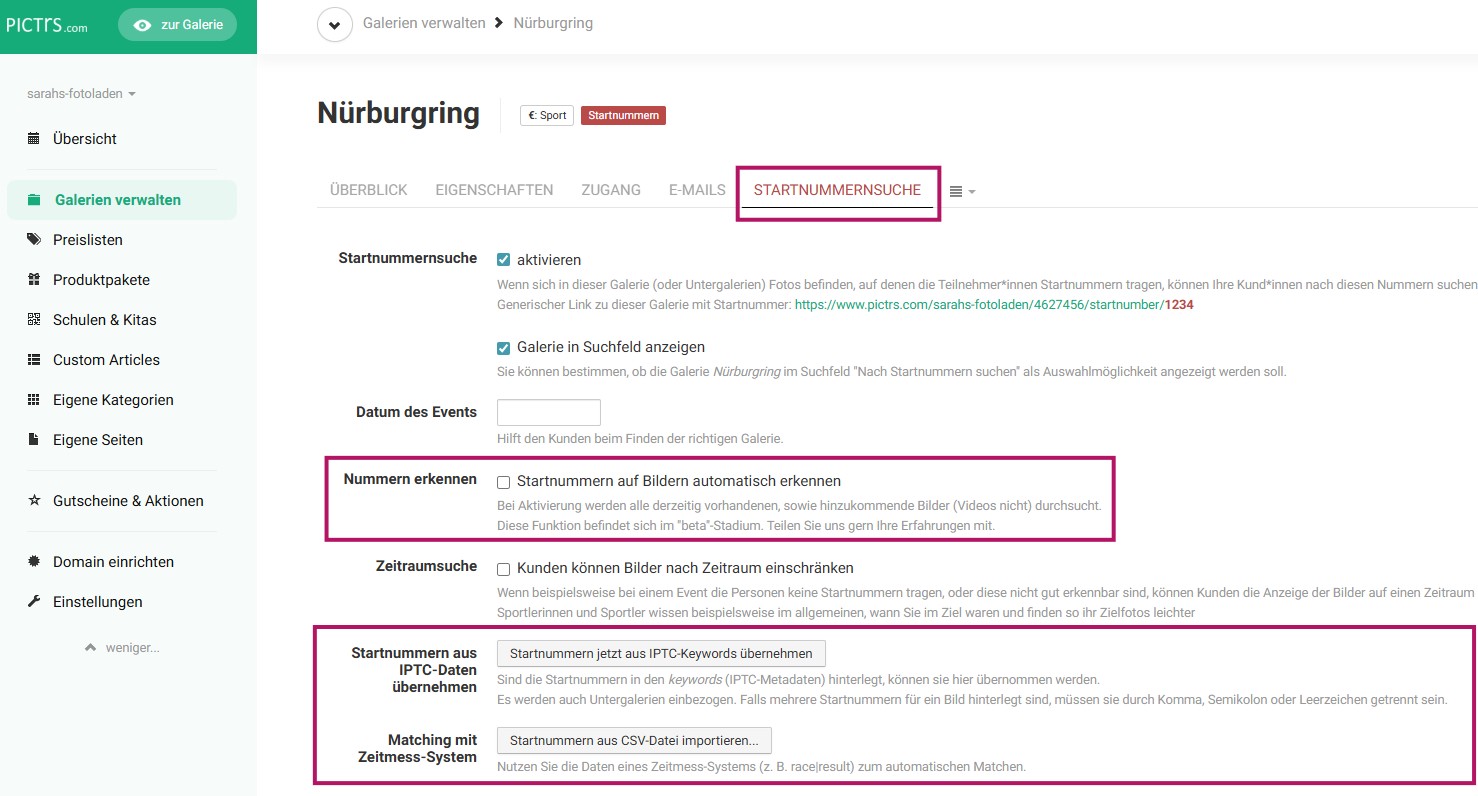Enable Startnummern auf Bildern automatisch erkennen
1478x796 pixels.
pyautogui.click(x=504, y=482)
